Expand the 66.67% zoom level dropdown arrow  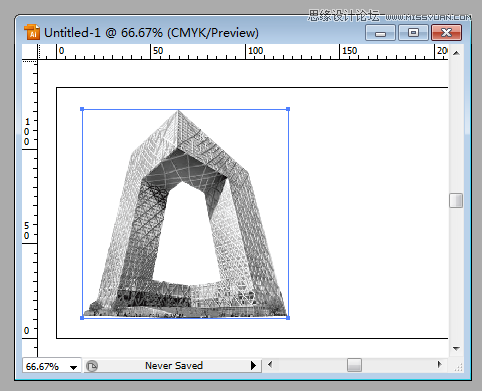(x=73, y=367)
